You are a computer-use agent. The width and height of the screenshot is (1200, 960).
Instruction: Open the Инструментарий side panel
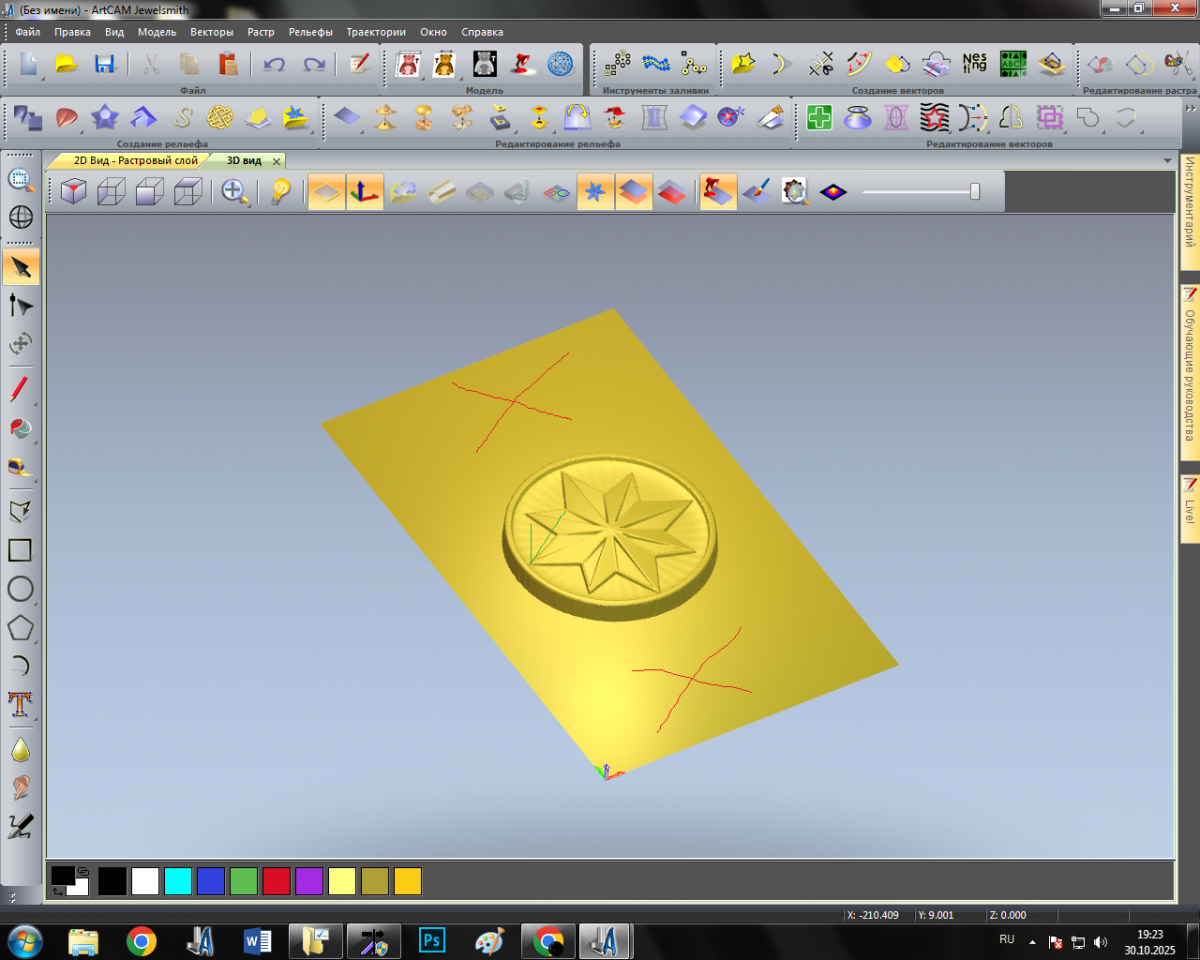(1190, 212)
